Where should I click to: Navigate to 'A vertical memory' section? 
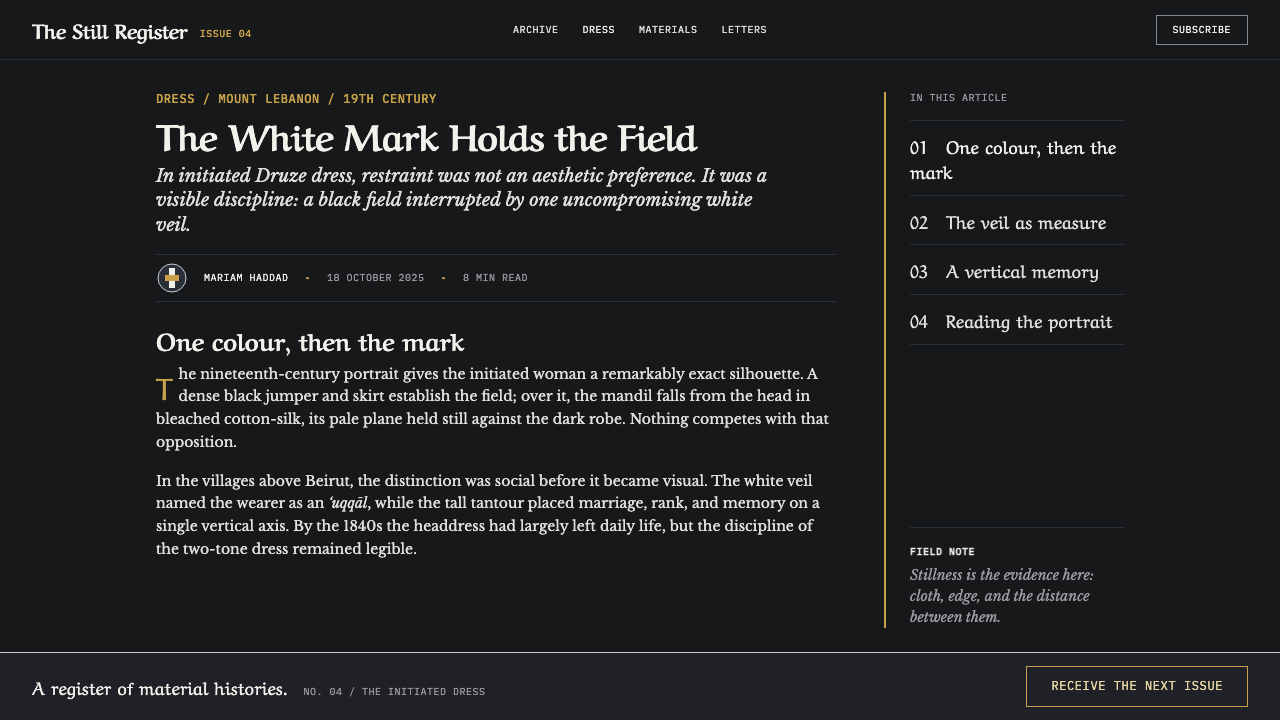coord(1016,272)
